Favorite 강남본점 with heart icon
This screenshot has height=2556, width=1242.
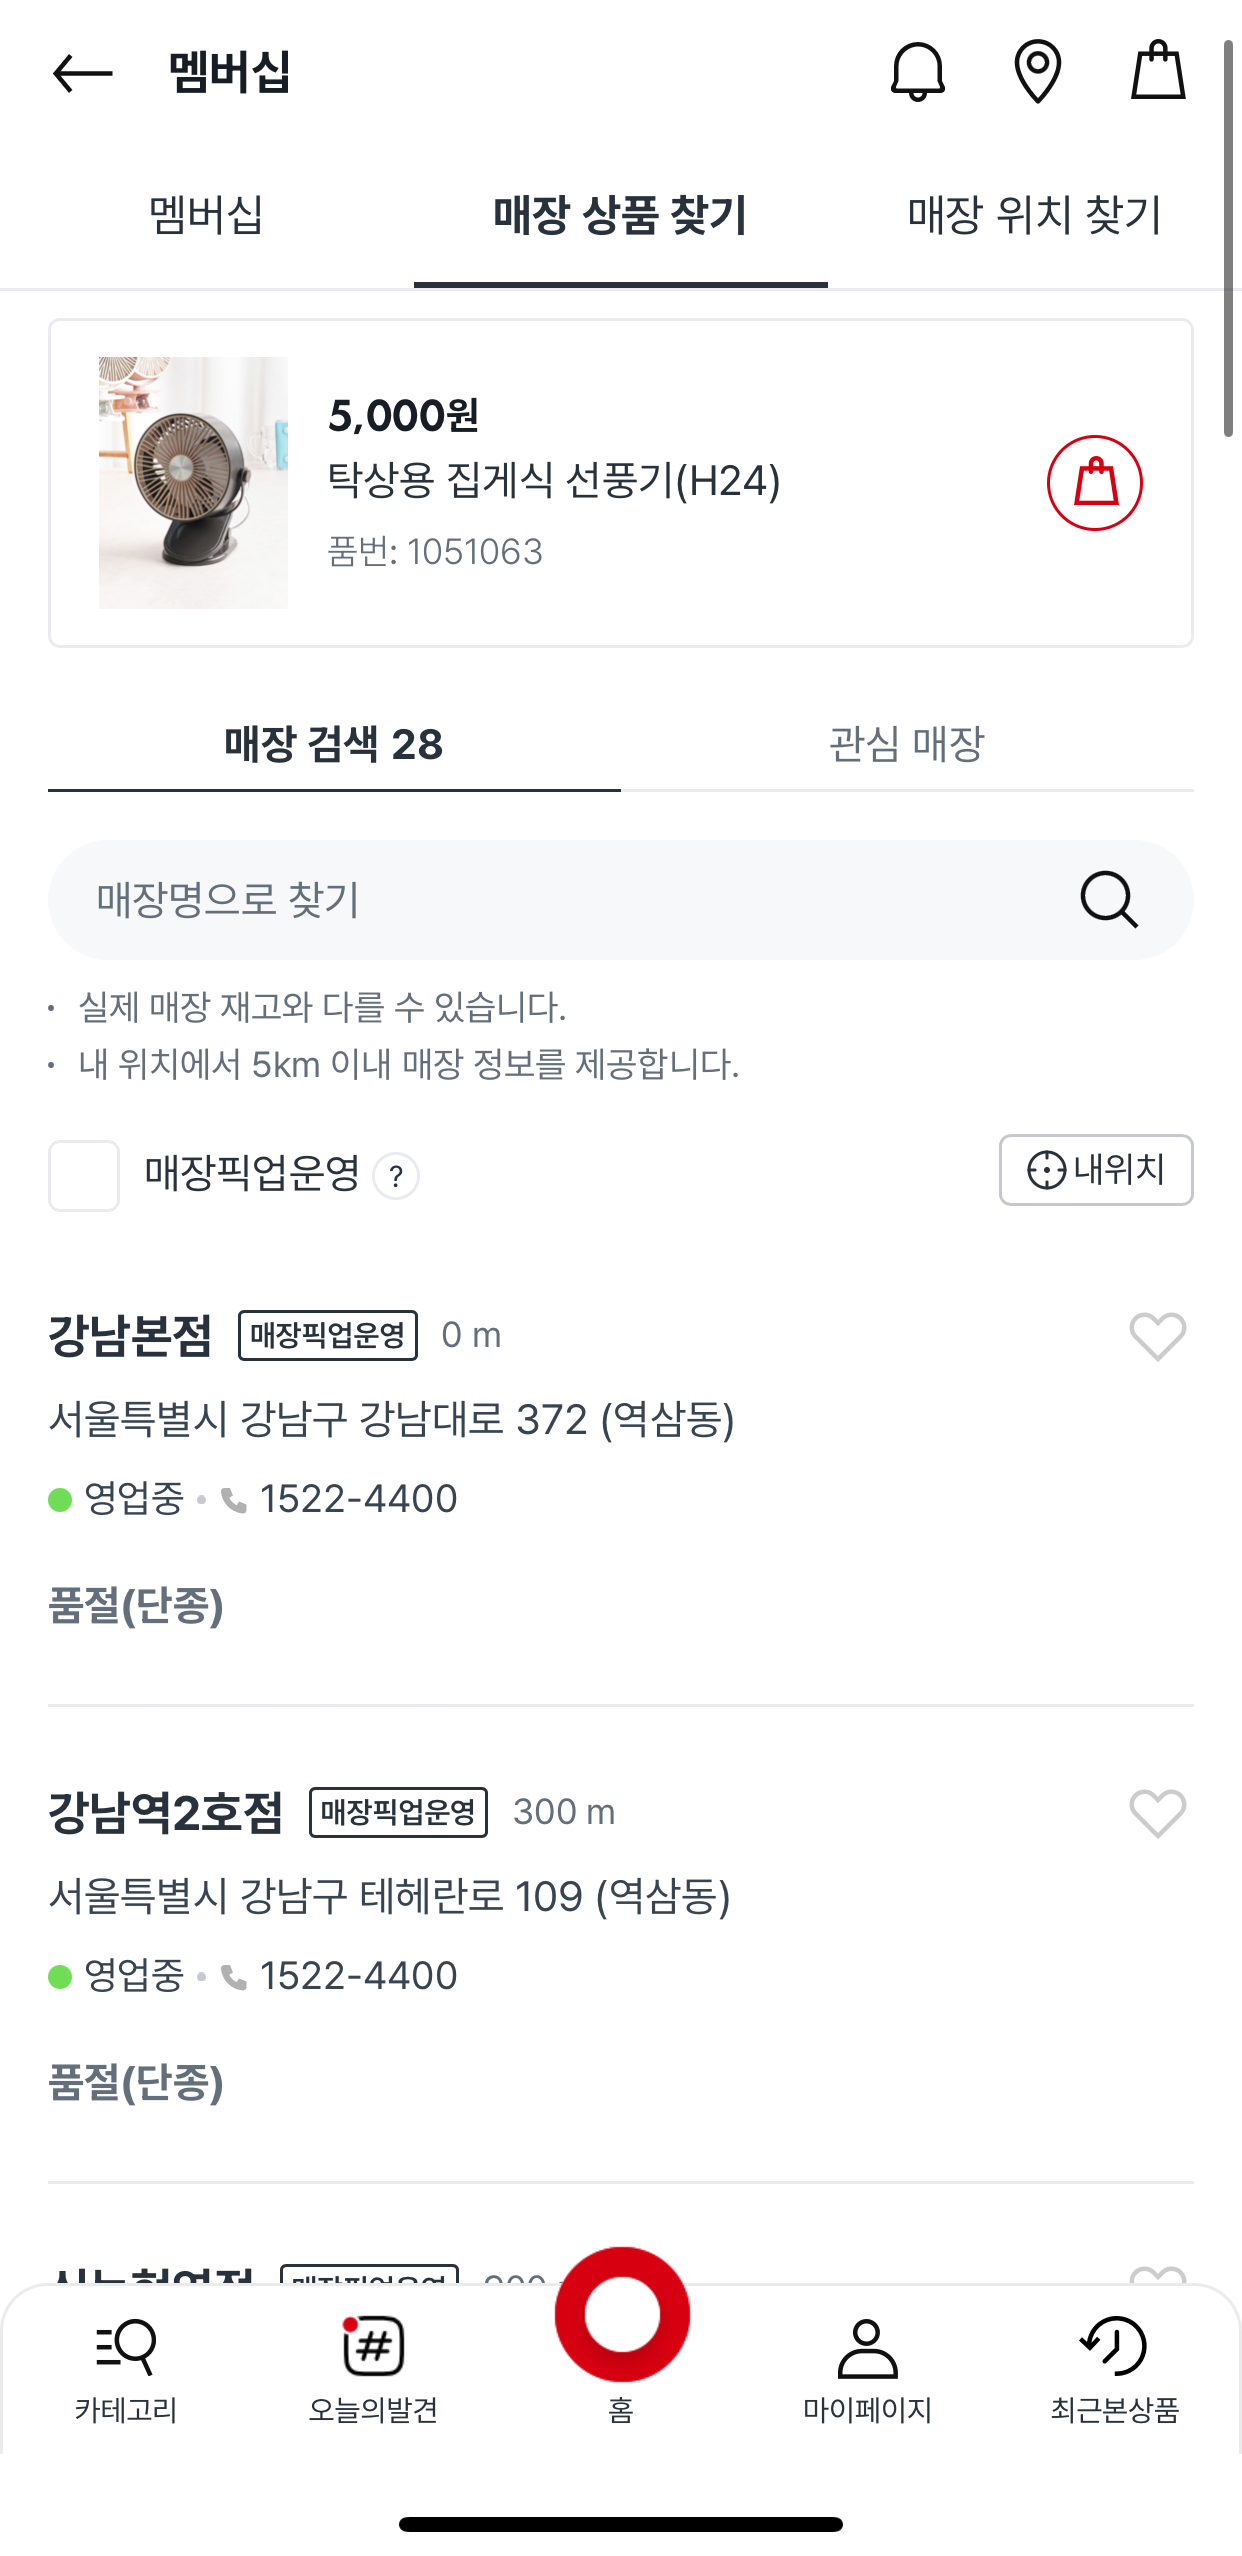point(1157,1336)
